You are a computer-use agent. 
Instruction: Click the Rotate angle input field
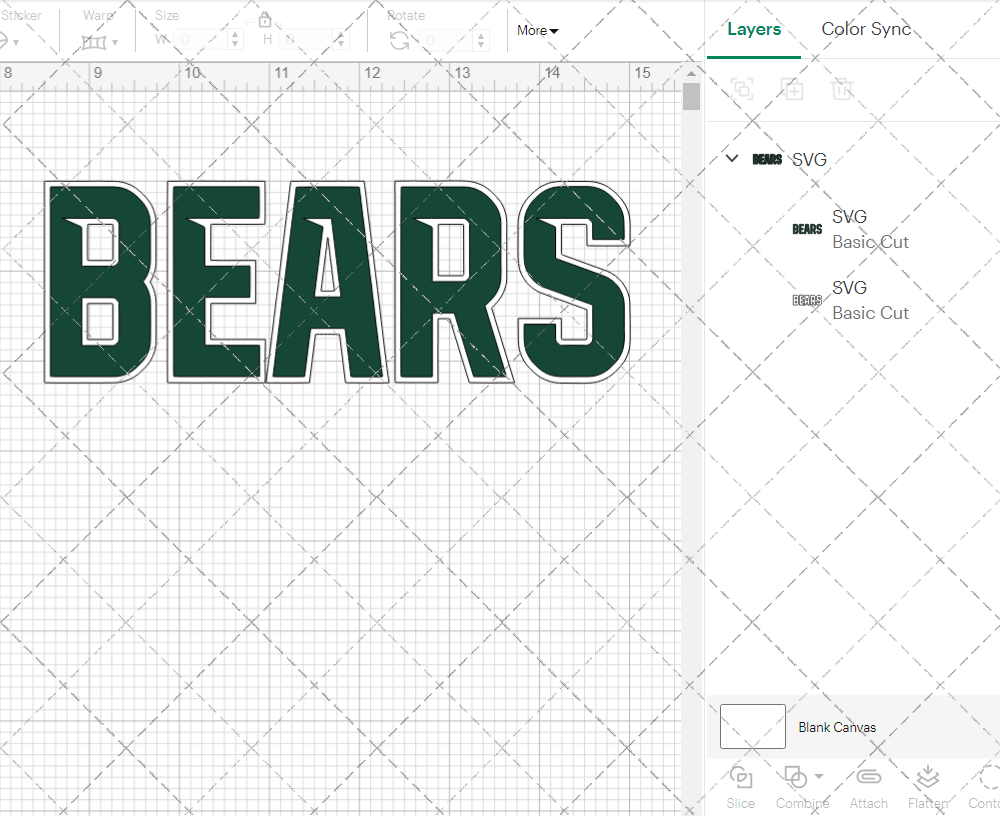(x=446, y=40)
